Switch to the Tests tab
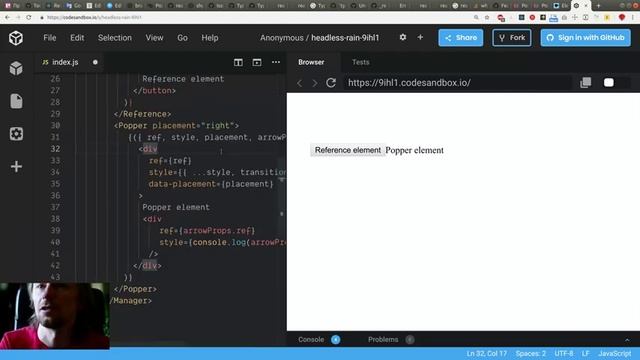Image resolution: width=640 pixels, height=360 pixels. pyautogui.click(x=360, y=62)
